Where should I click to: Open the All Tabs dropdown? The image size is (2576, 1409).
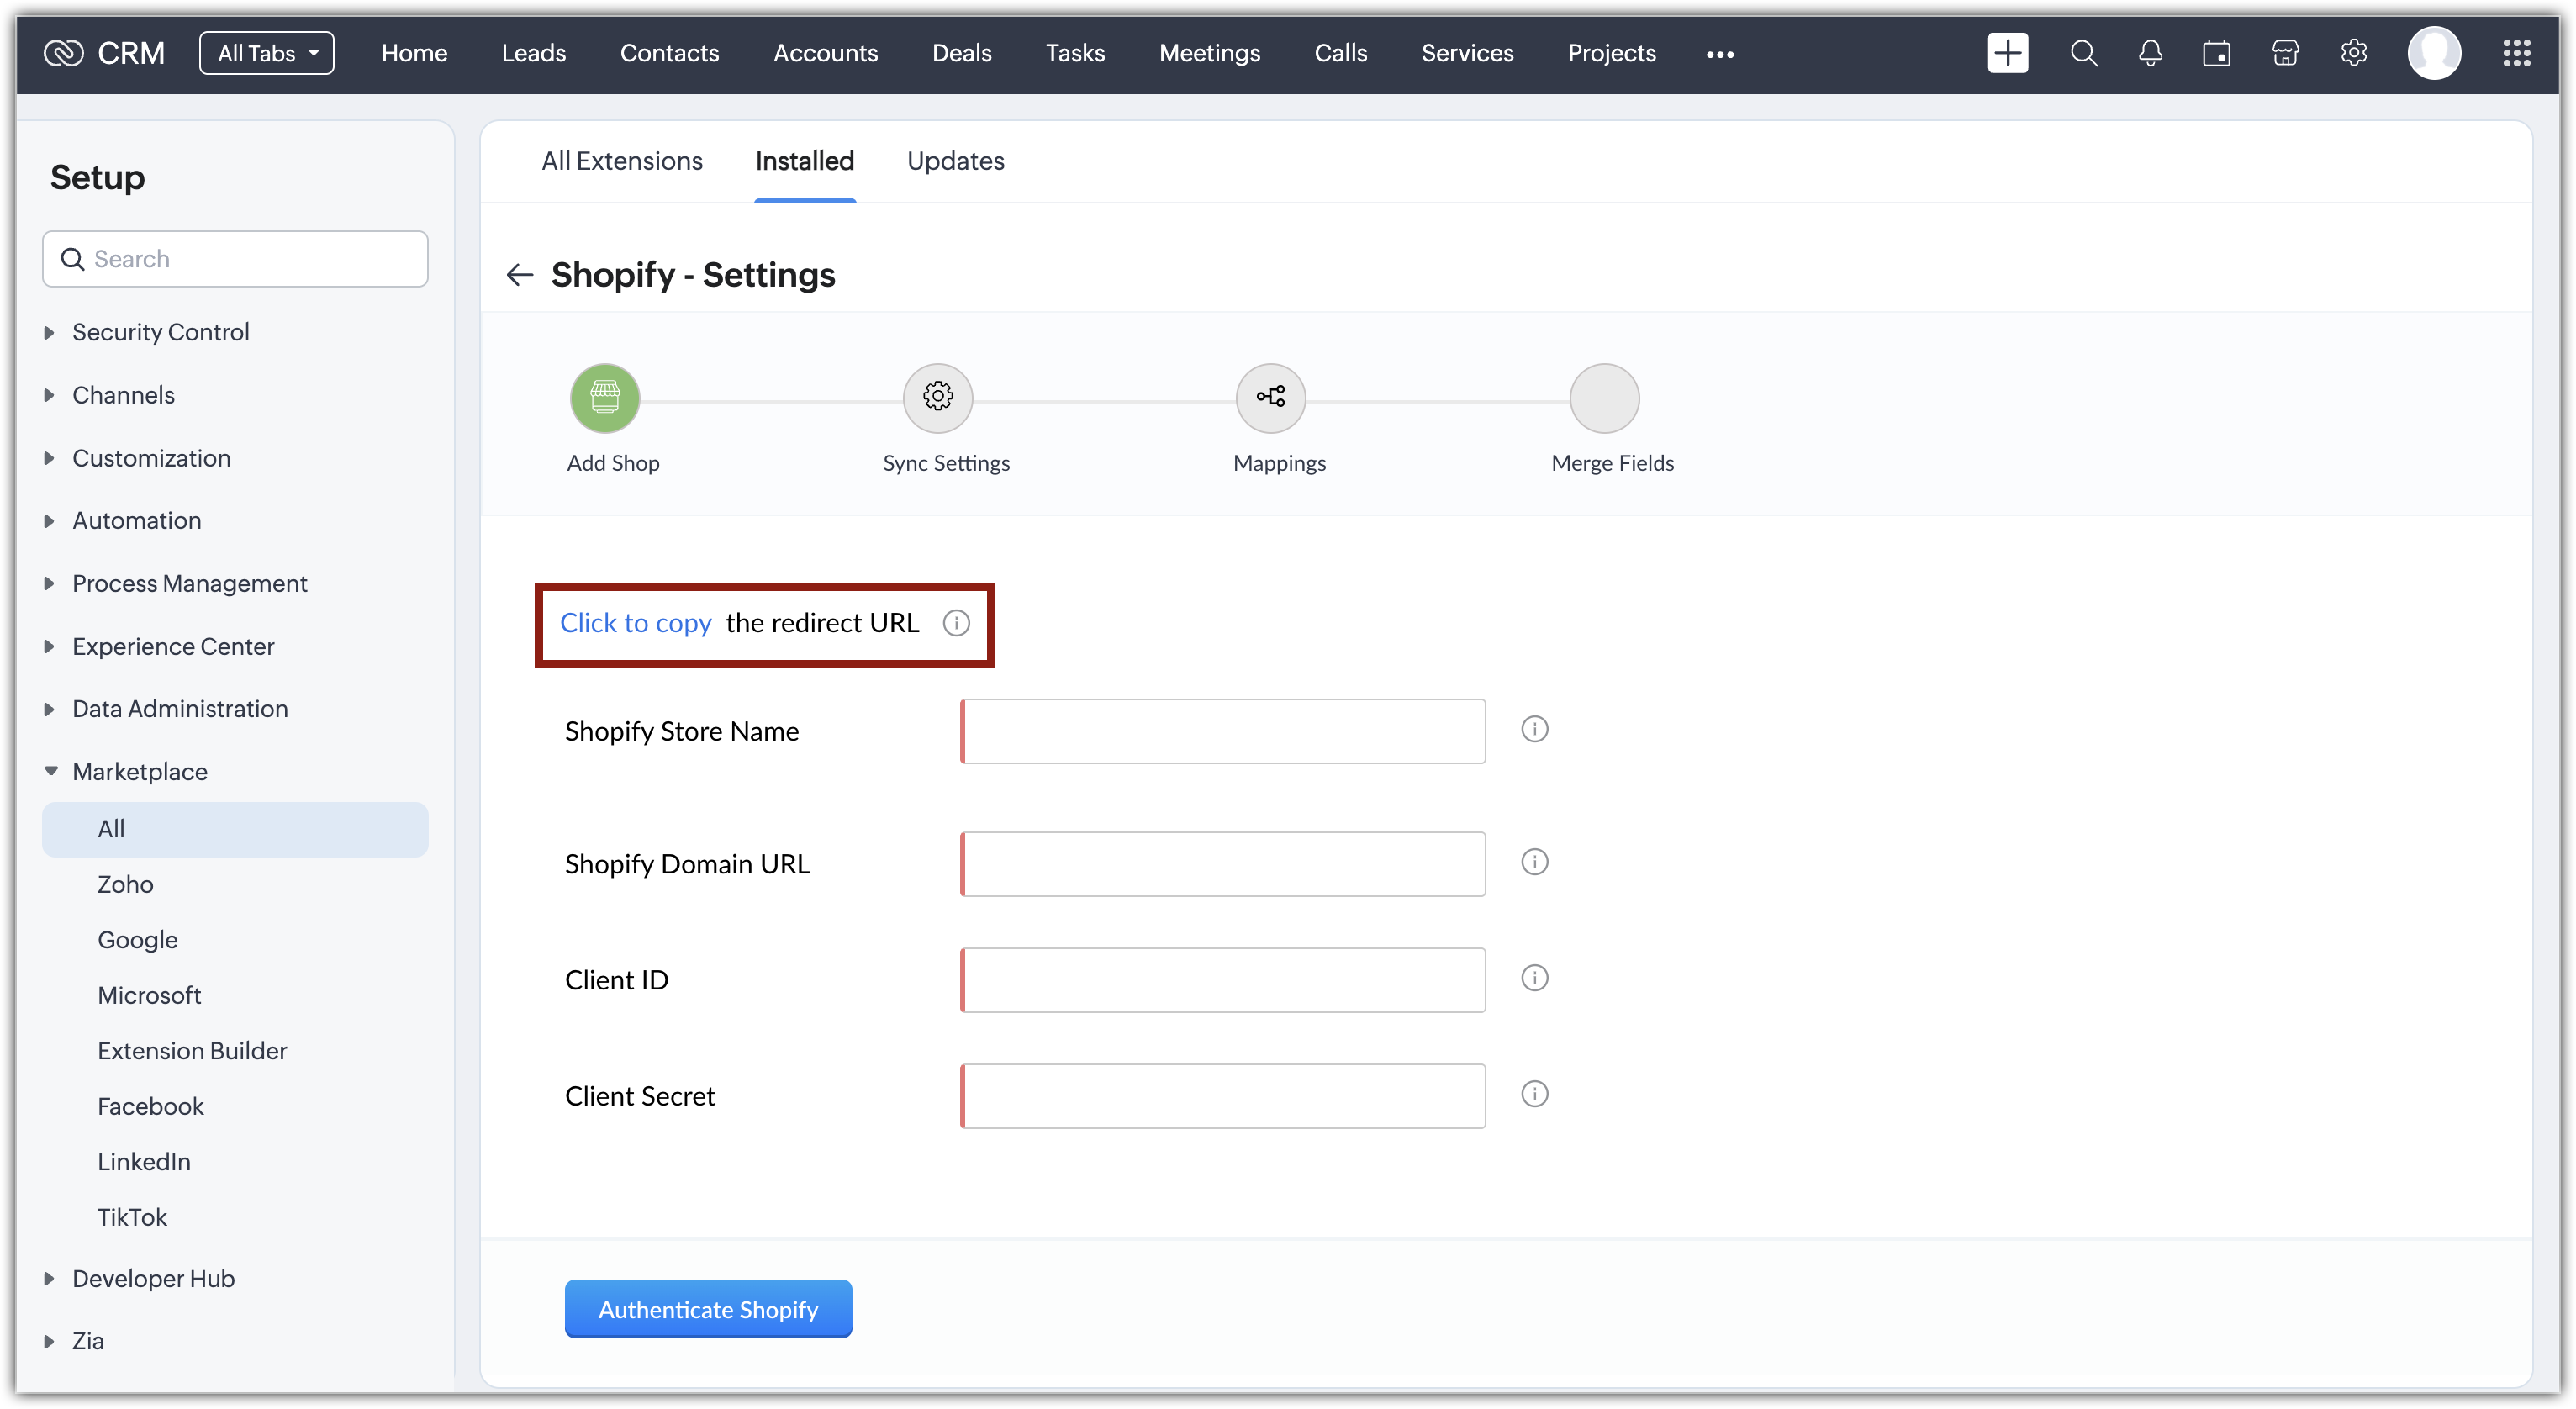point(266,53)
